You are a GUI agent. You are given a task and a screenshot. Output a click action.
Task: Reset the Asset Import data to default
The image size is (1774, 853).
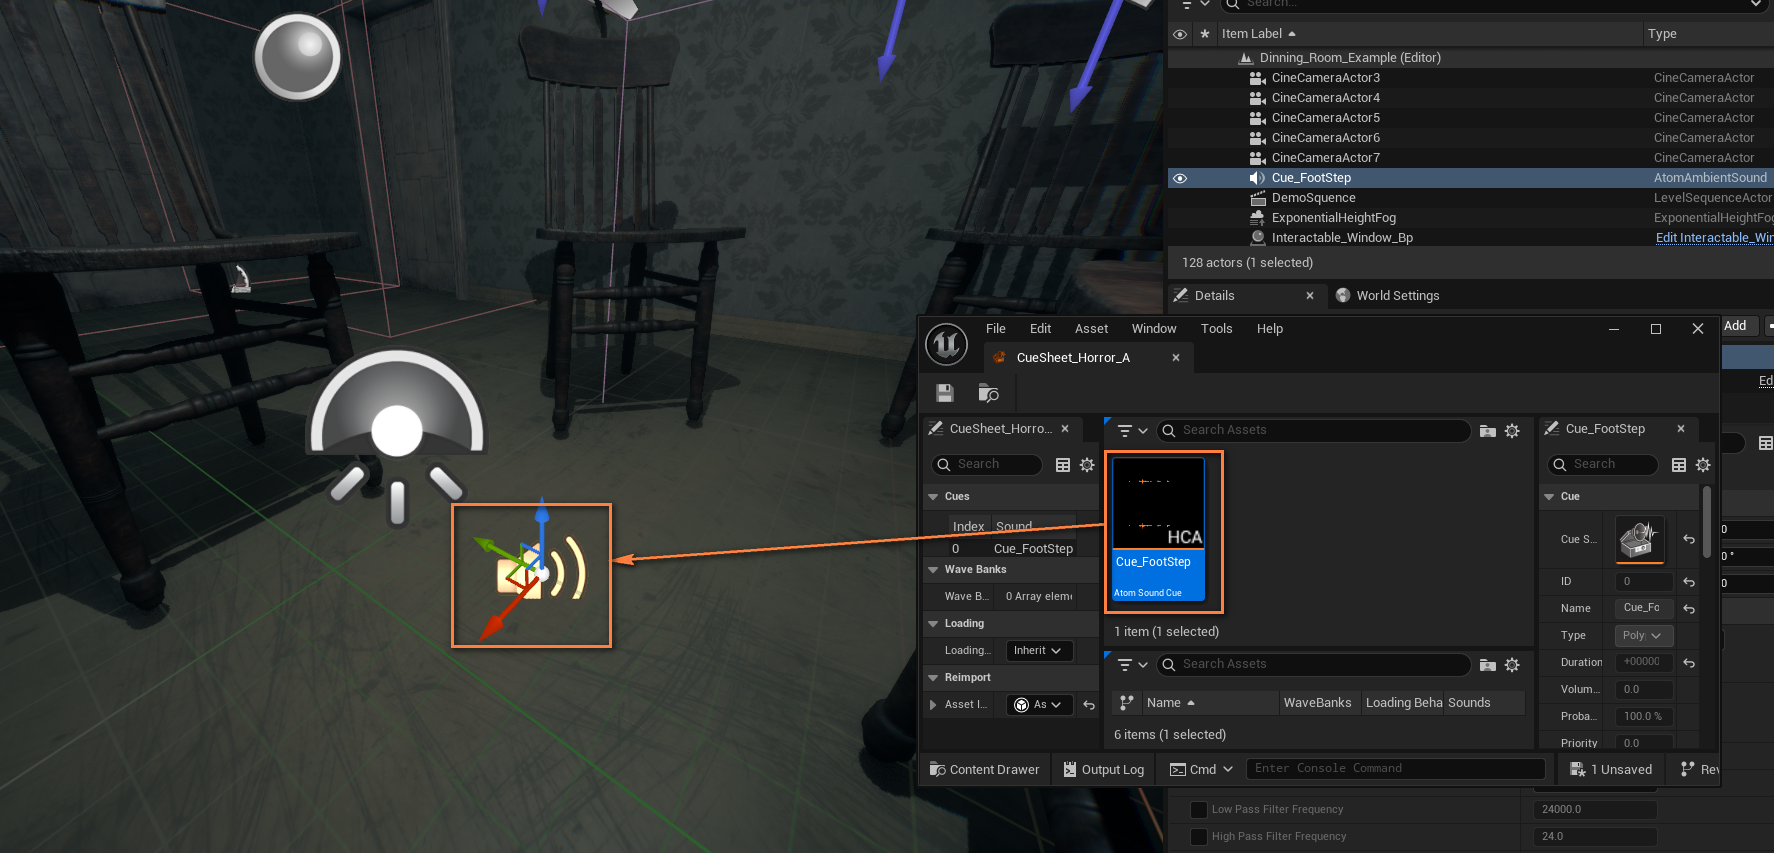point(1089,705)
